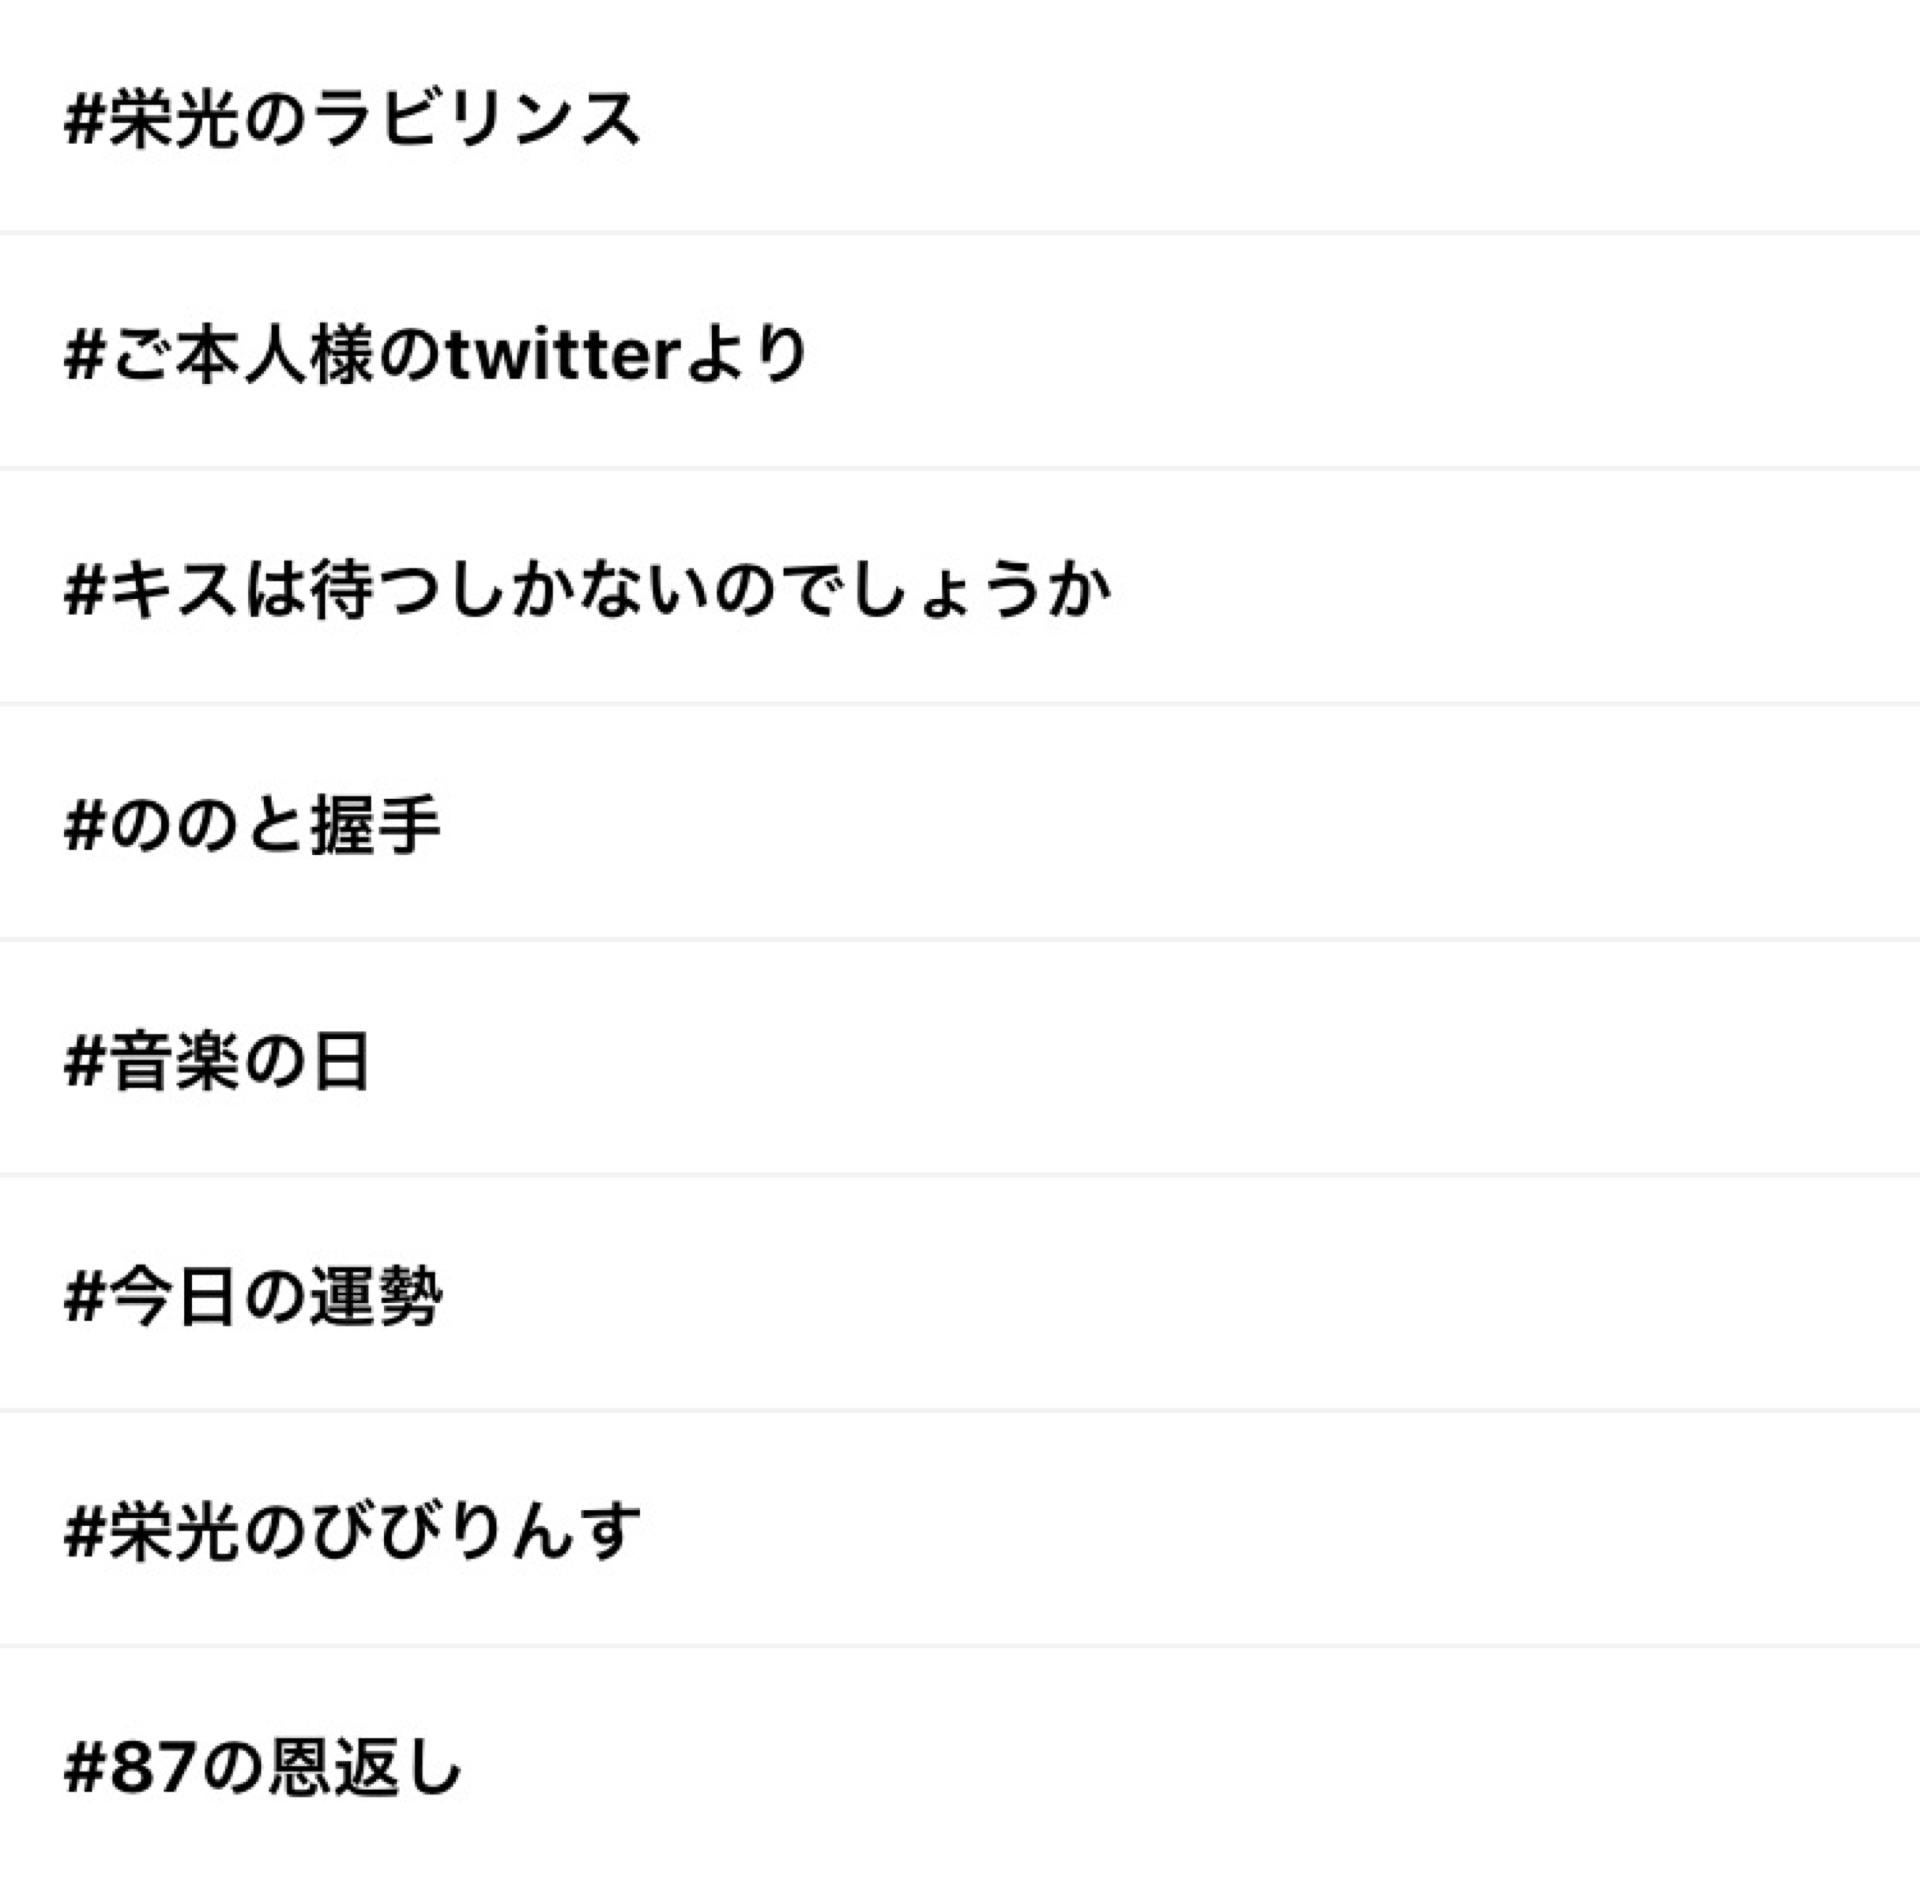Tap the ののと握手 list row
Image resolution: width=1920 pixels, height=1877 pixels.
point(252,825)
